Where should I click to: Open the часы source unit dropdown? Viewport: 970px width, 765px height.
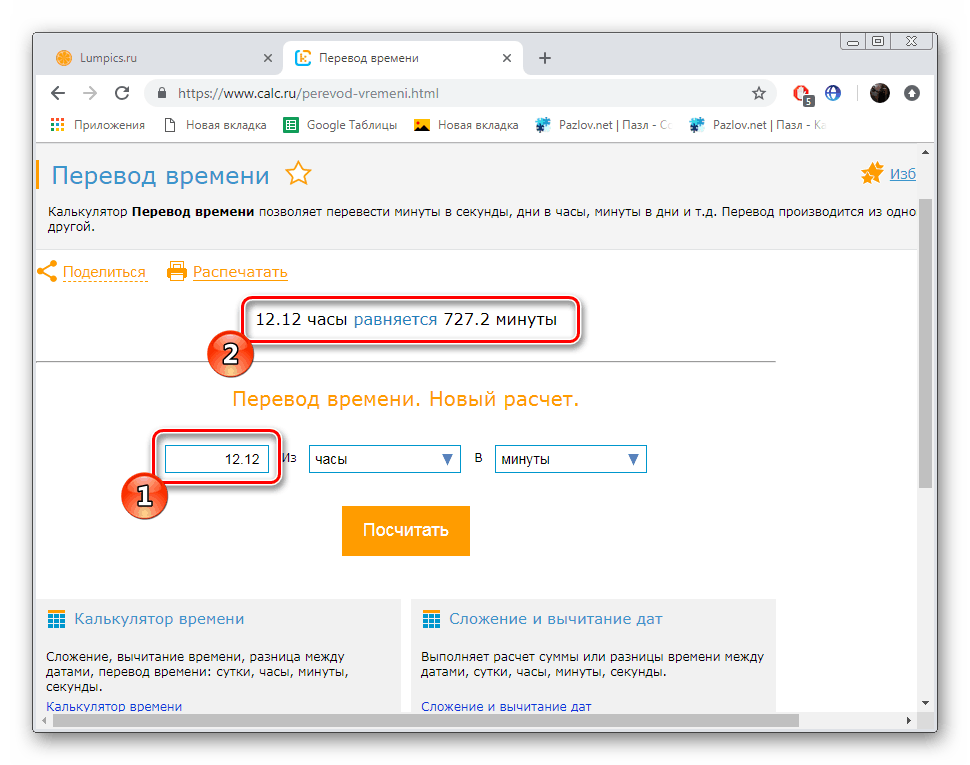coord(385,459)
